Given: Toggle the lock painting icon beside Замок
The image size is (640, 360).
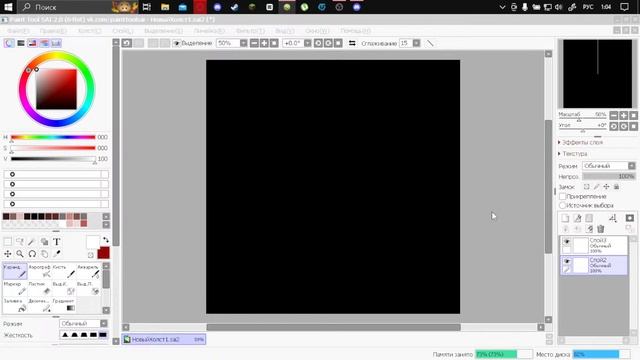Looking at the screenshot, I should pos(596,187).
